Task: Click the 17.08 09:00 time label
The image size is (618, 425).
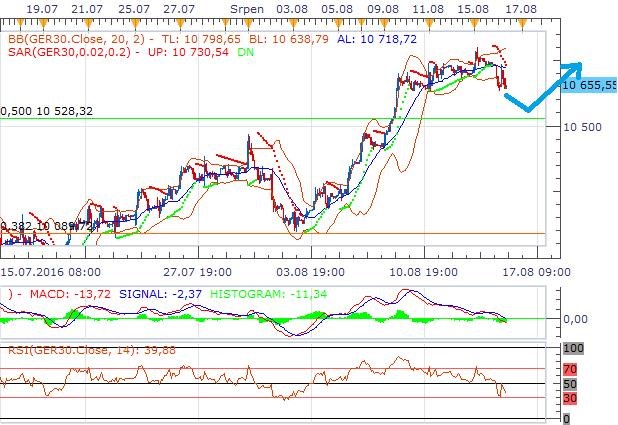Action: (x=537, y=272)
